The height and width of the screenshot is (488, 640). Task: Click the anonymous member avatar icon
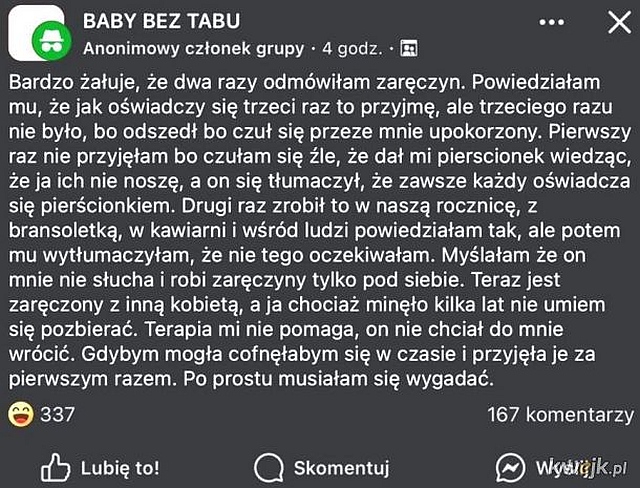point(42,35)
